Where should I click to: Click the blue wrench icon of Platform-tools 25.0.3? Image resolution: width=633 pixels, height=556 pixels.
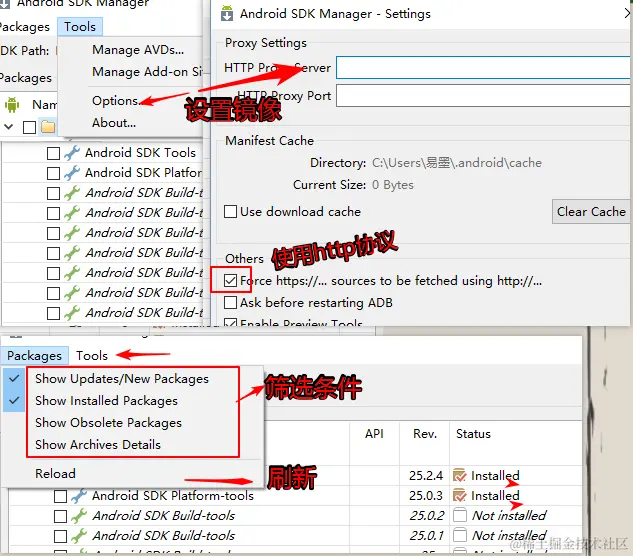(x=79, y=496)
